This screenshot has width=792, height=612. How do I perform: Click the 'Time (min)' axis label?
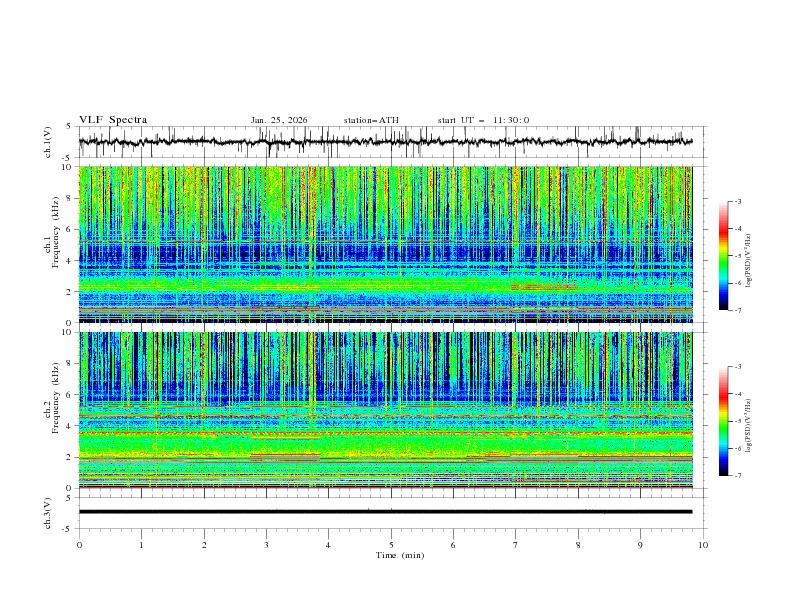tap(400, 555)
